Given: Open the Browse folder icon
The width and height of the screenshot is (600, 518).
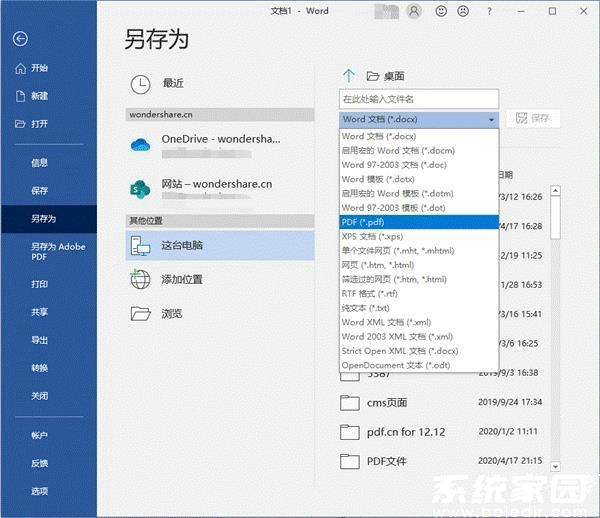Looking at the screenshot, I should (141, 313).
